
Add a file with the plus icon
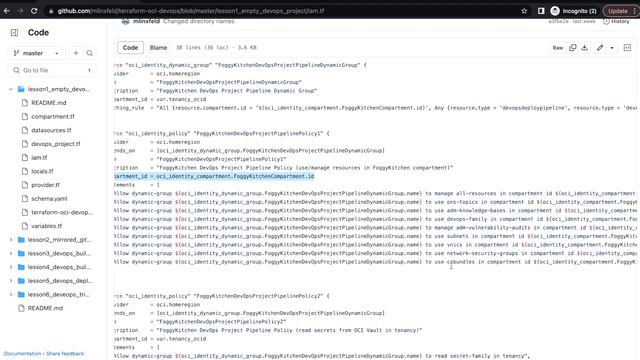[76, 53]
